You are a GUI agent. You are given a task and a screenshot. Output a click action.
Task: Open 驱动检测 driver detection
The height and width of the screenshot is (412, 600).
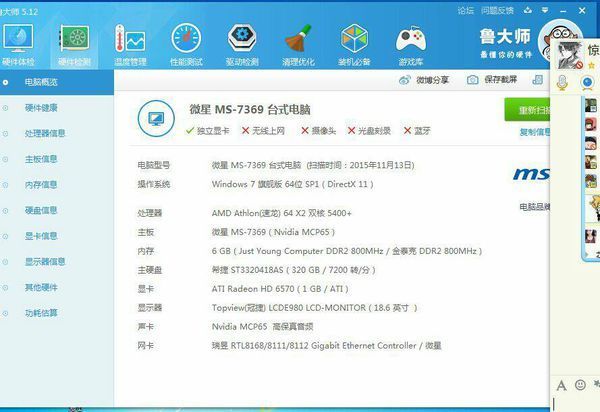tap(242, 44)
